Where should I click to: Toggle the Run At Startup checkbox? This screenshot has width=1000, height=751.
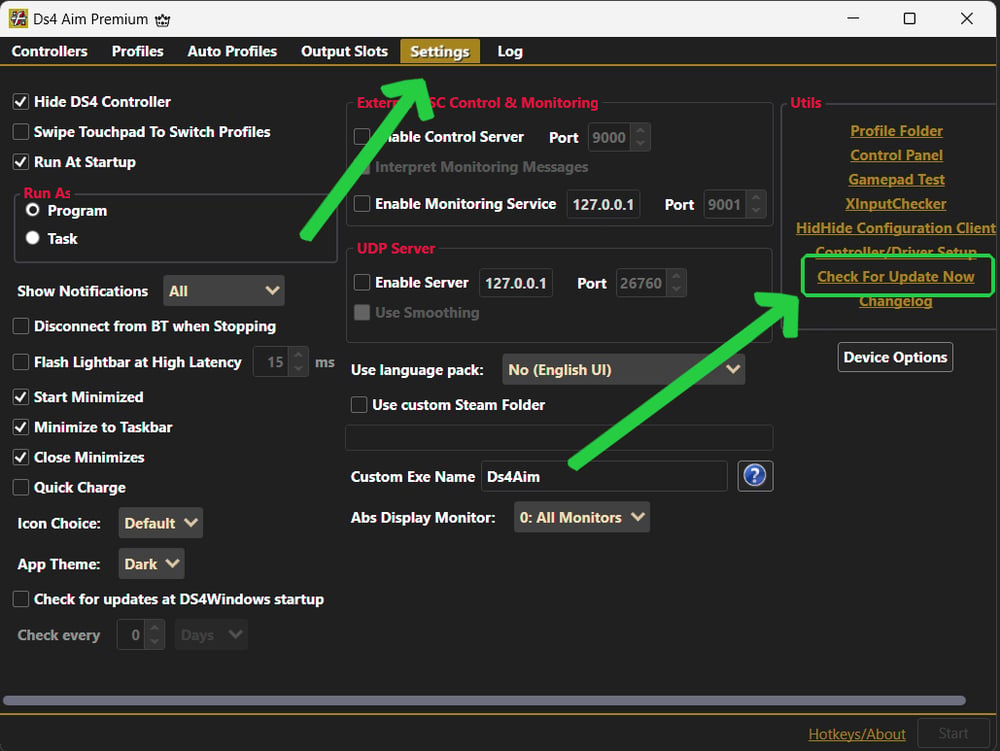20,162
